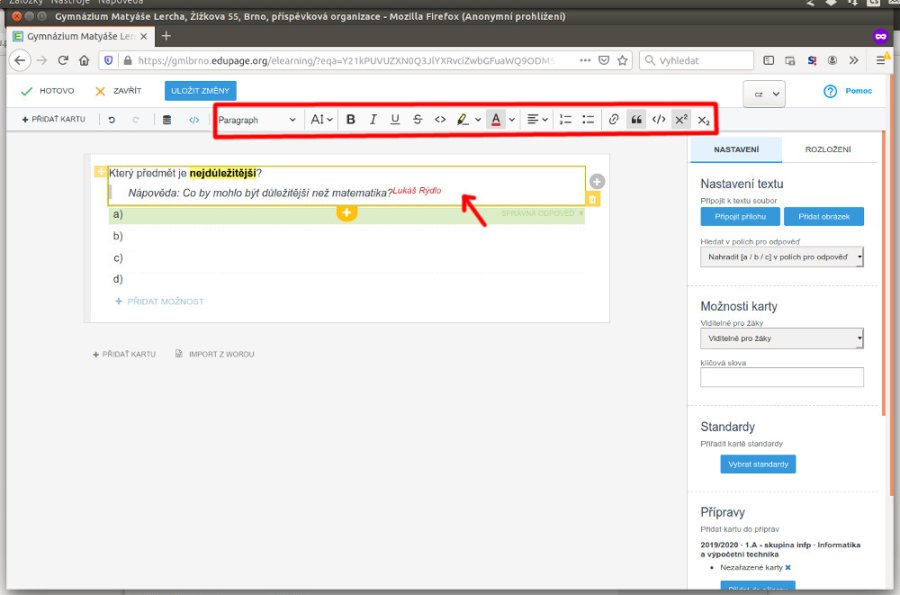Toggle superscript formatting
900x595 pixels.
pos(680,119)
